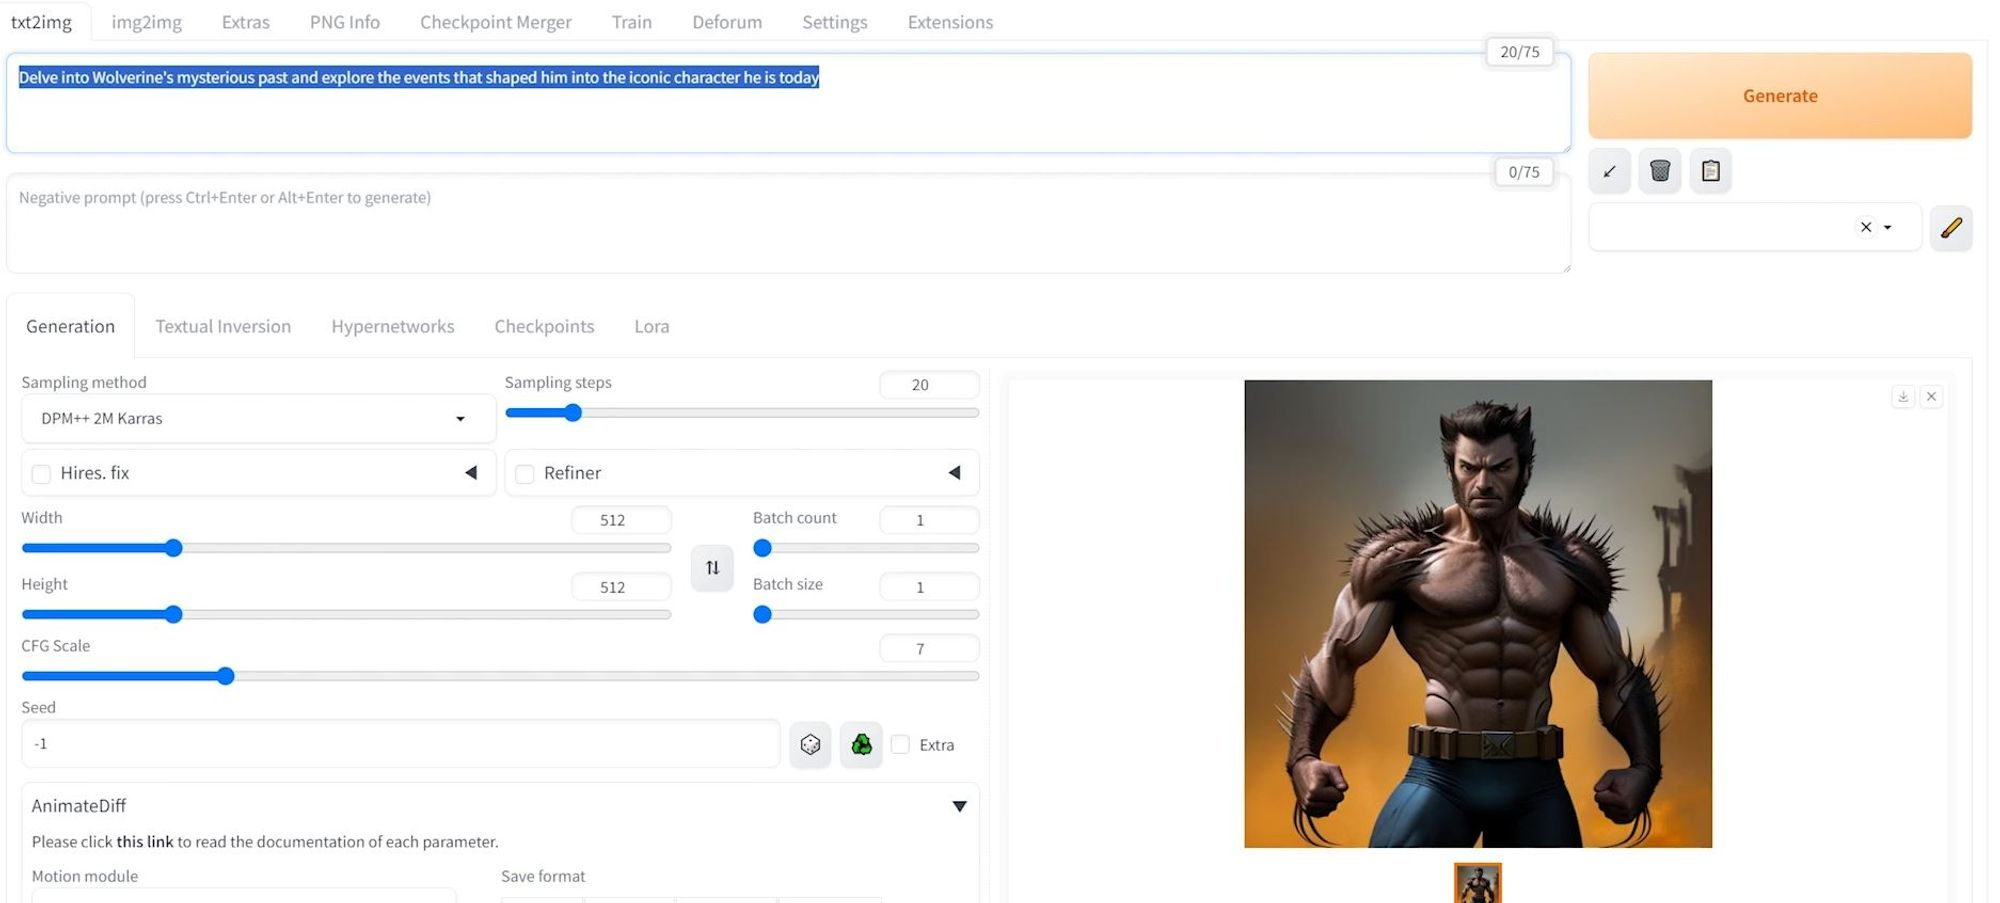
Task: Click into the positive prompt text box
Action: 788,103
